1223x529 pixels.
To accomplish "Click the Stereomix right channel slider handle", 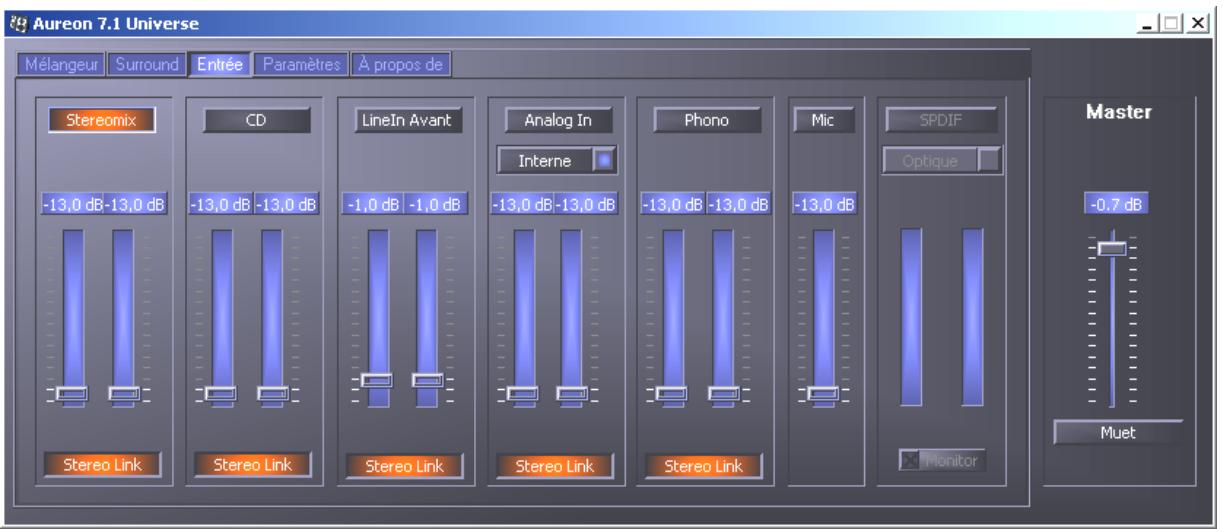I will pyautogui.click(x=123, y=394).
